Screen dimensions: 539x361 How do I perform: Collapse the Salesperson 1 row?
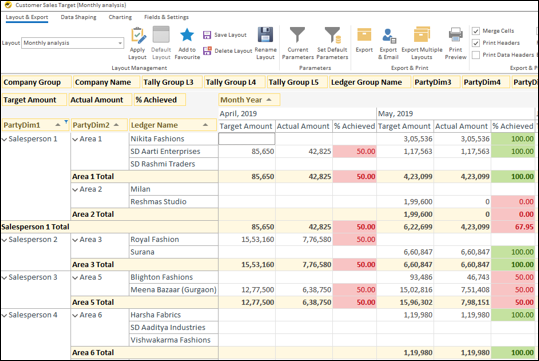coord(4,139)
